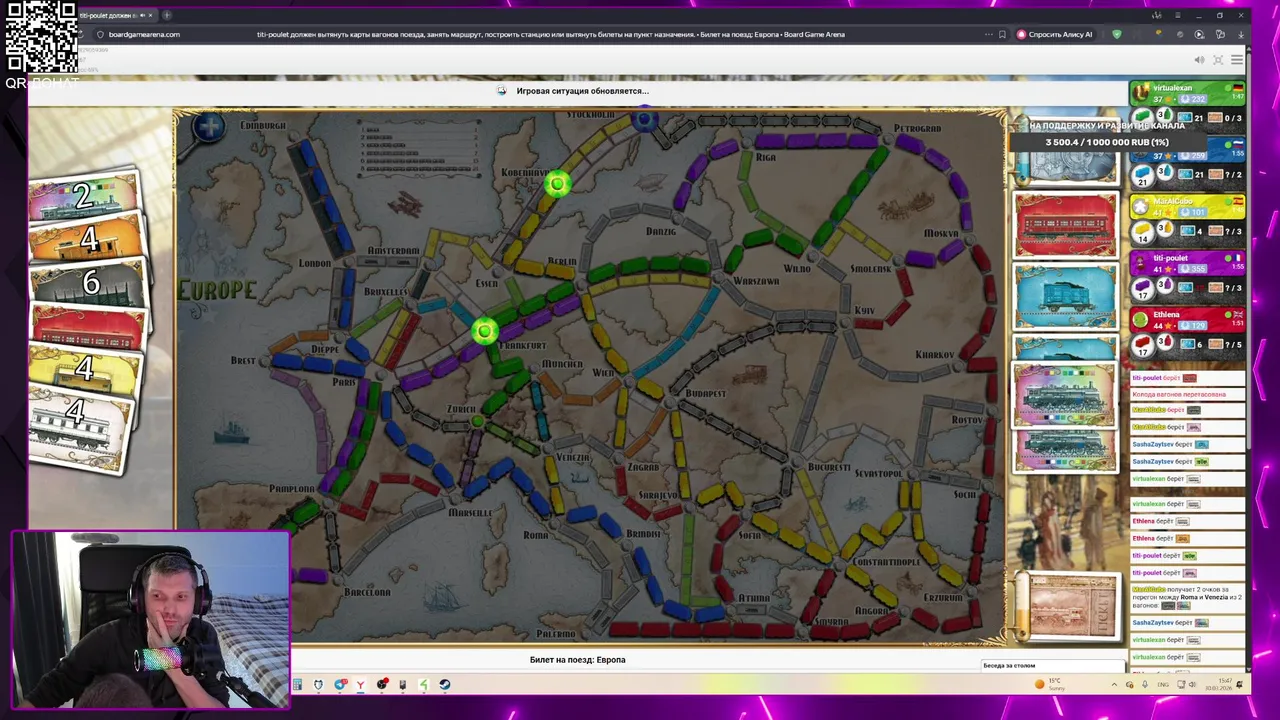
Task: Open titi-poulet player name link
Action: pyautogui.click(x=1170, y=258)
